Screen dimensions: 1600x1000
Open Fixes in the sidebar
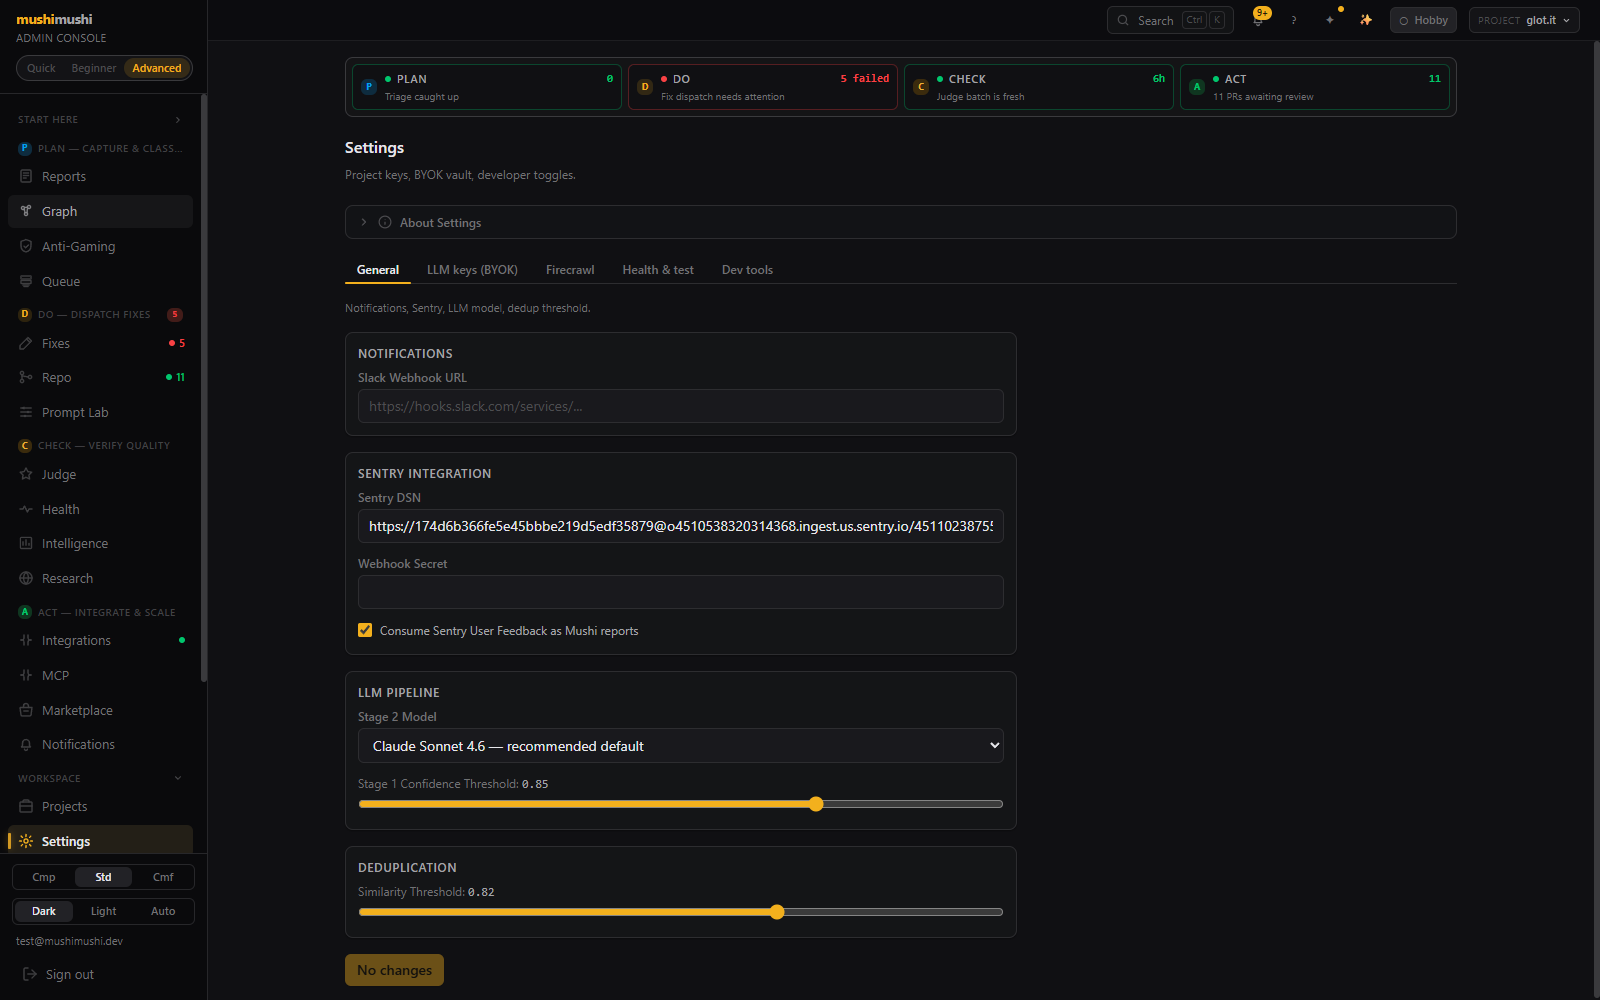(100, 343)
